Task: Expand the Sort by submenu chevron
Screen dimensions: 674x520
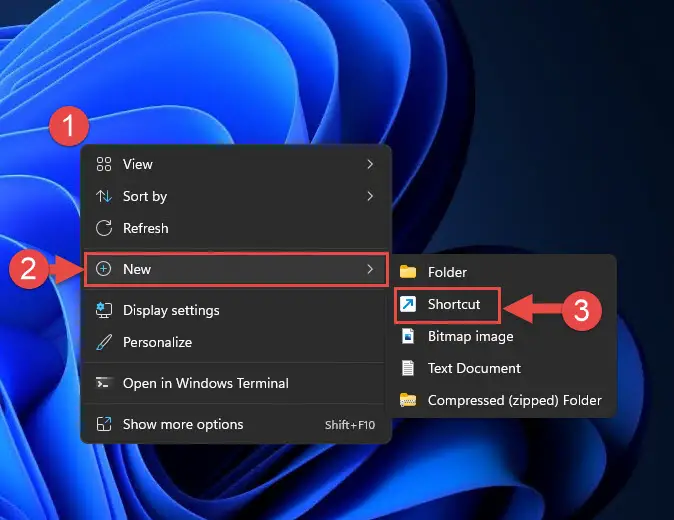Action: (x=370, y=196)
